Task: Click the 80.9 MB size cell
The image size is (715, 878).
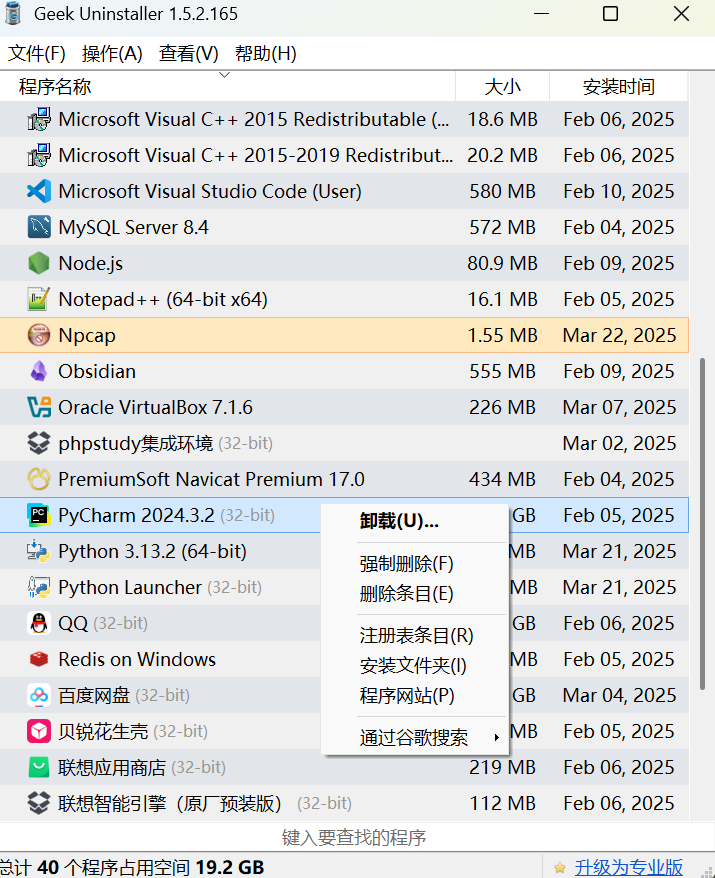Action: (502, 263)
